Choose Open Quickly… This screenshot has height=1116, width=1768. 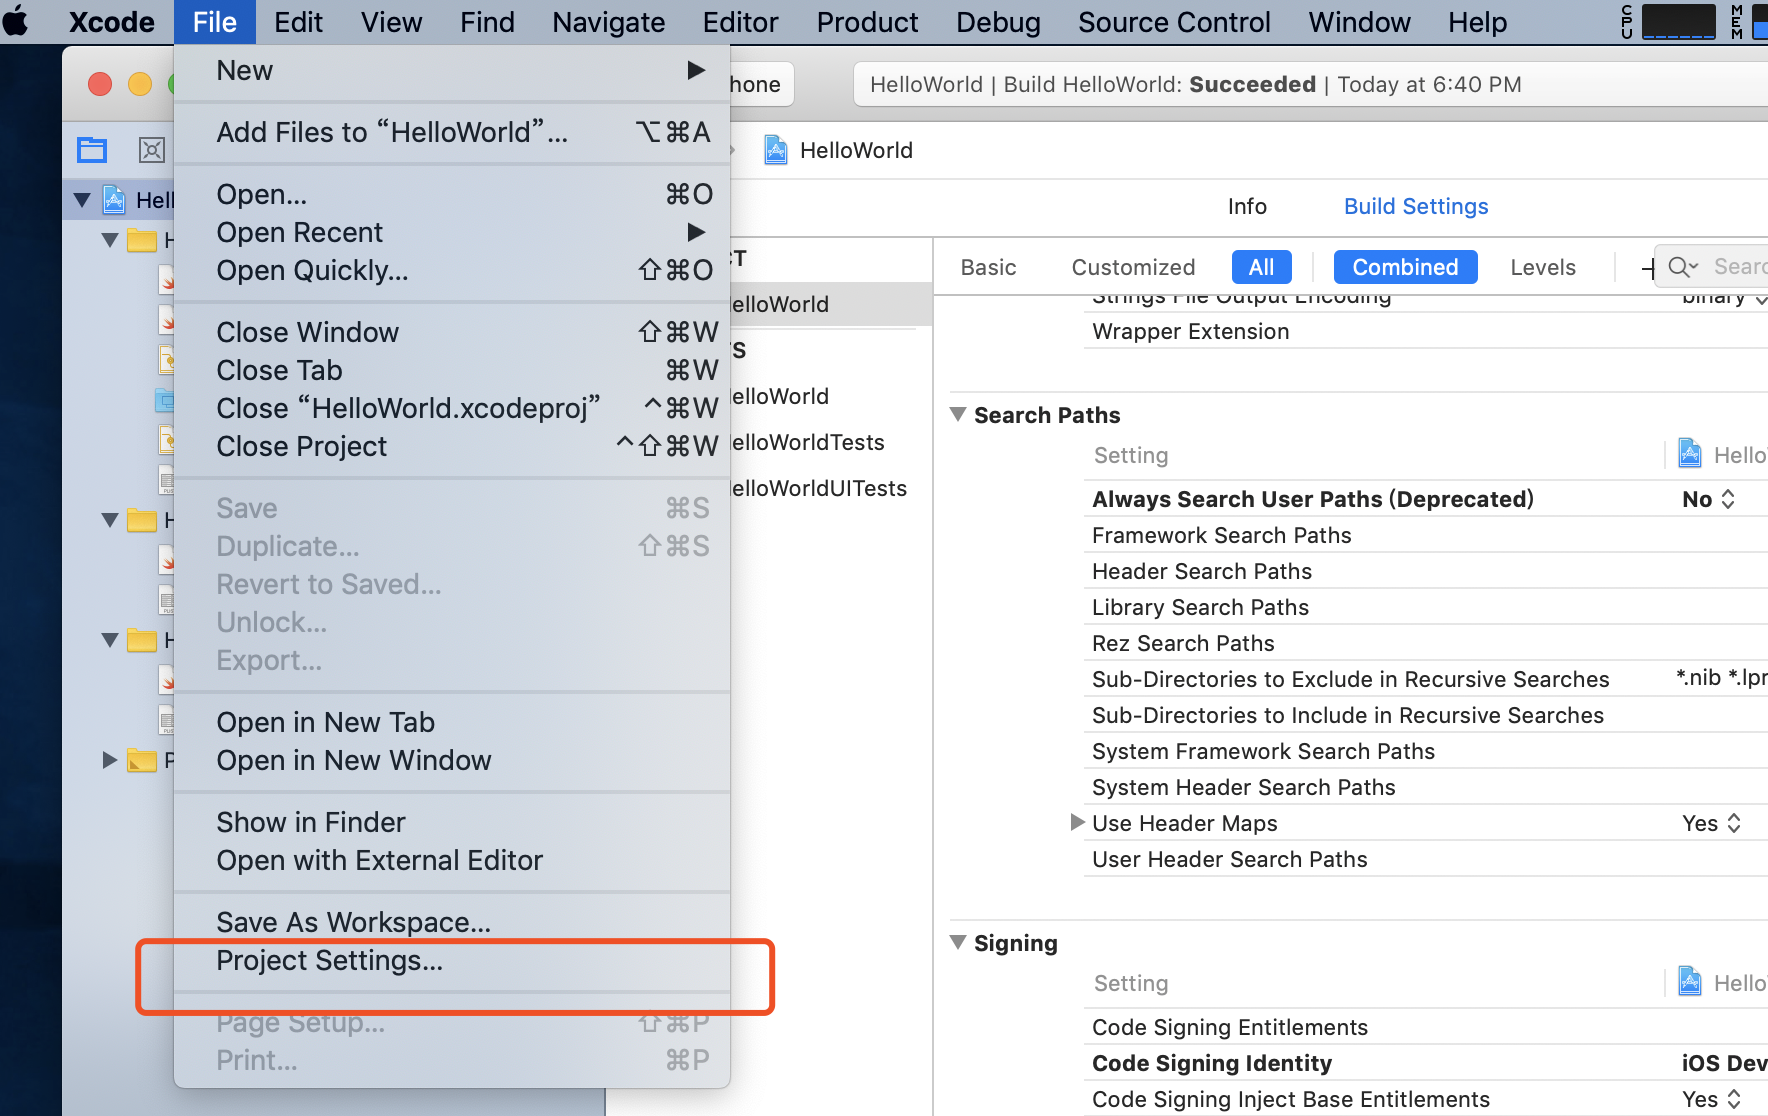(452, 270)
